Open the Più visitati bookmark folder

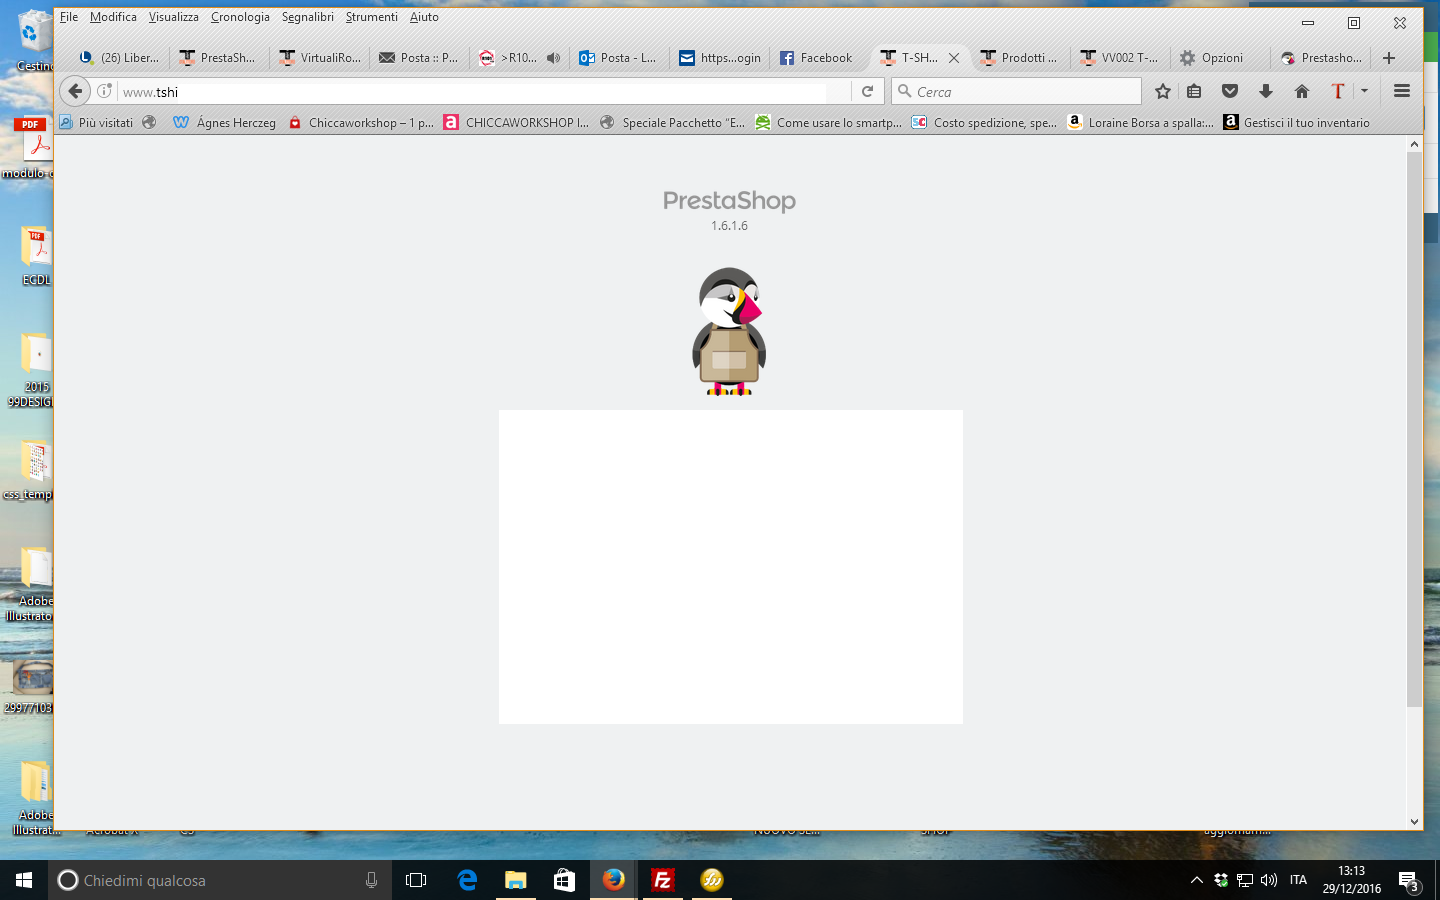click(x=96, y=122)
